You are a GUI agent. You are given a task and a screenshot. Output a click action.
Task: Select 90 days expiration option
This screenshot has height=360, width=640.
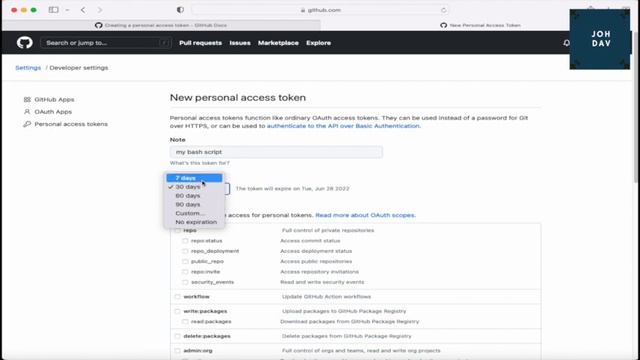[x=194, y=204]
